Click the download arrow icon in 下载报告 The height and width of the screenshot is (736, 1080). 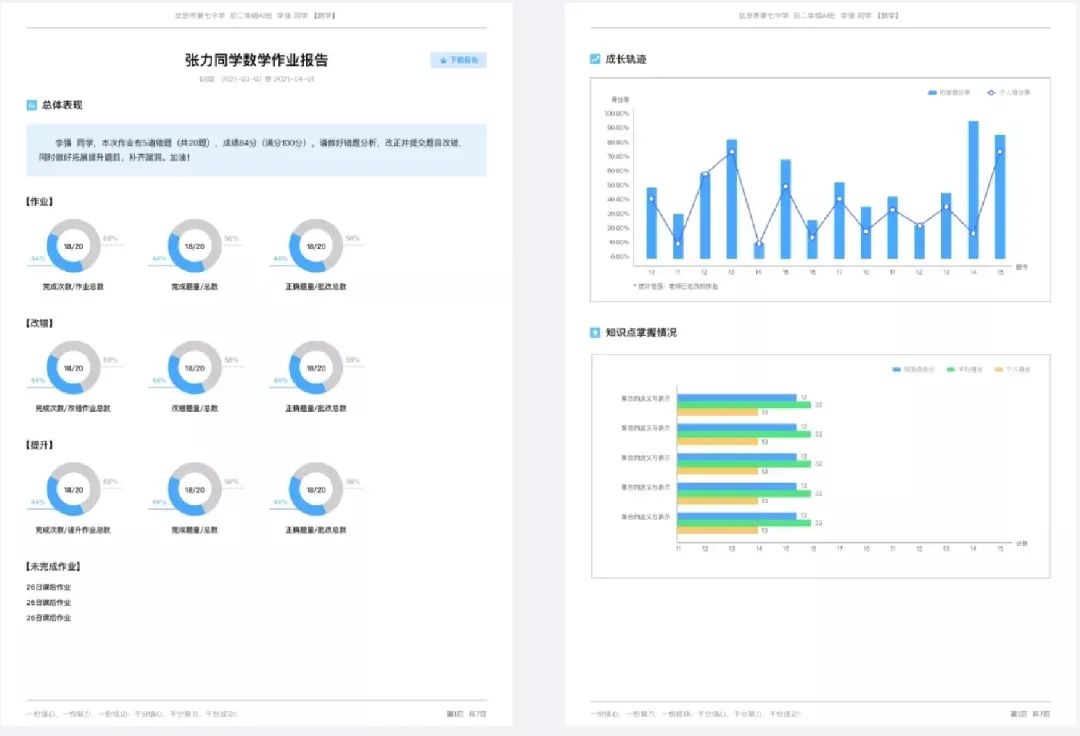coord(443,60)
